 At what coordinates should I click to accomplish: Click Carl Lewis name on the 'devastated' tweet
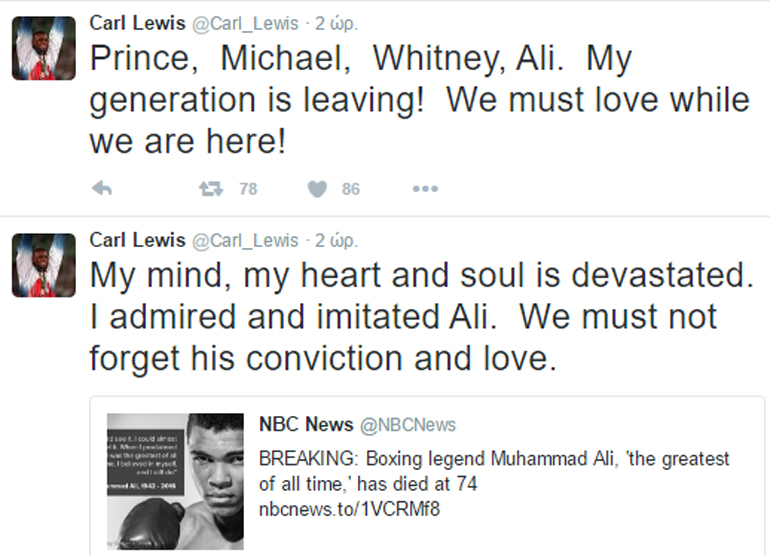pos(137,240)
